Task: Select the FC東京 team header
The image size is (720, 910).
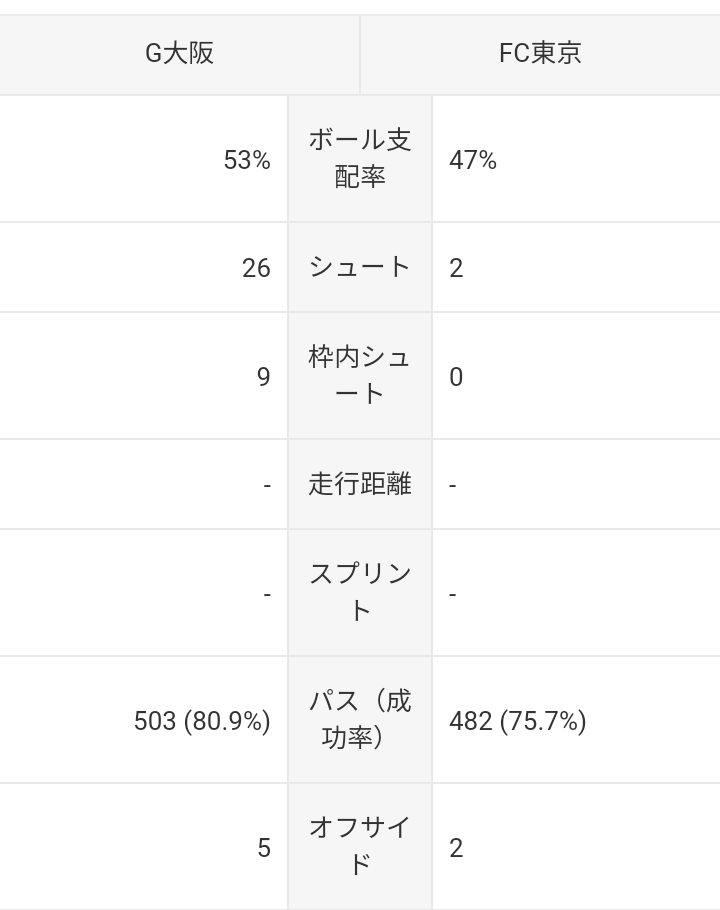Action: (540, 53)
